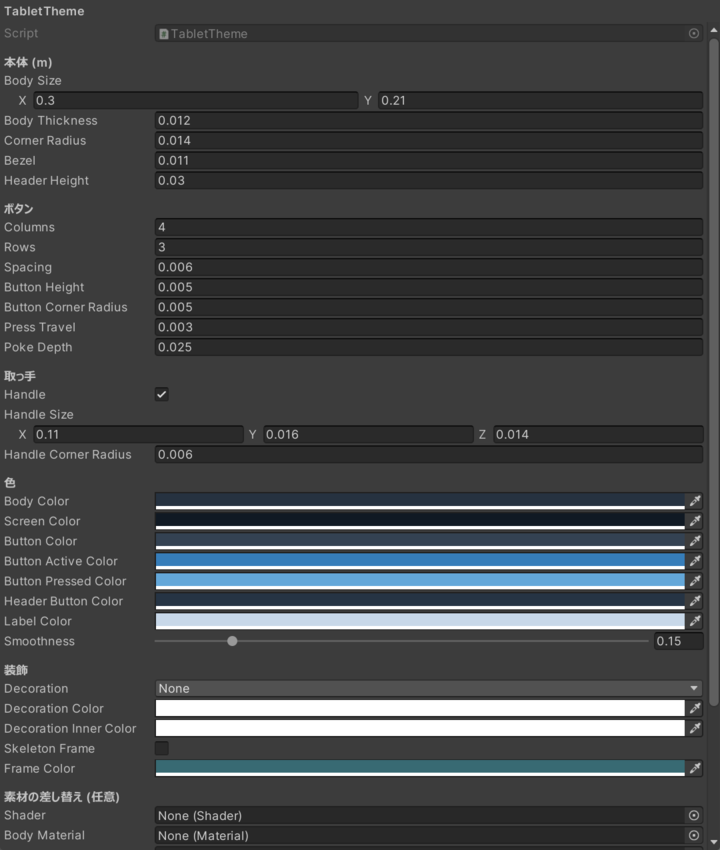The height and width of the screenshot is (850, 720).
Task: Click Handle Size X field
Action: tap(138, 434)
